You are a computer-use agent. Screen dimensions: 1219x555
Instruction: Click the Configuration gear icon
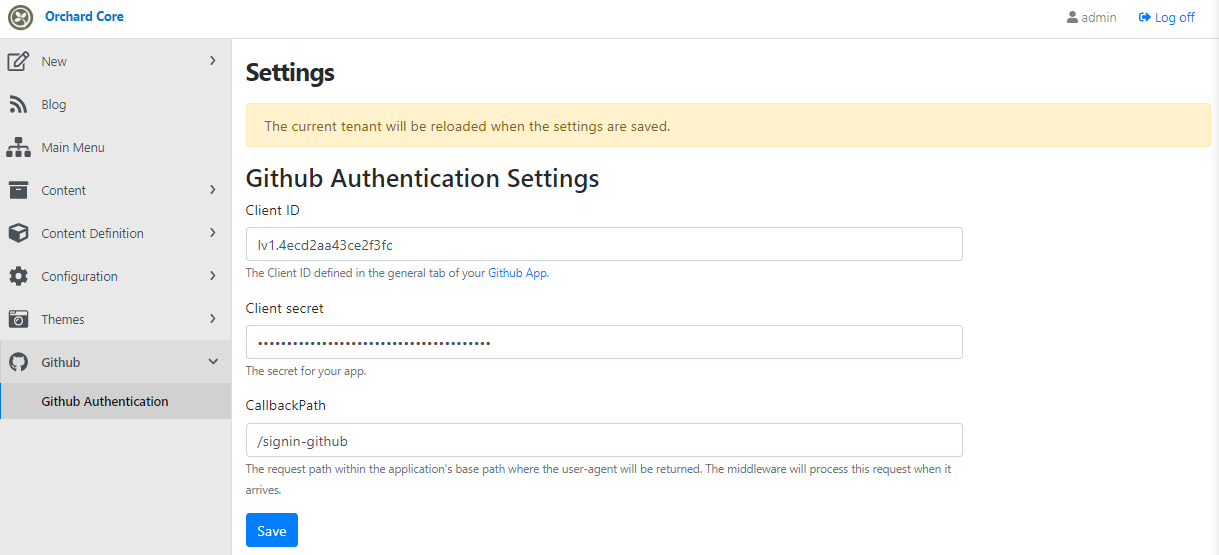[18, 276]
